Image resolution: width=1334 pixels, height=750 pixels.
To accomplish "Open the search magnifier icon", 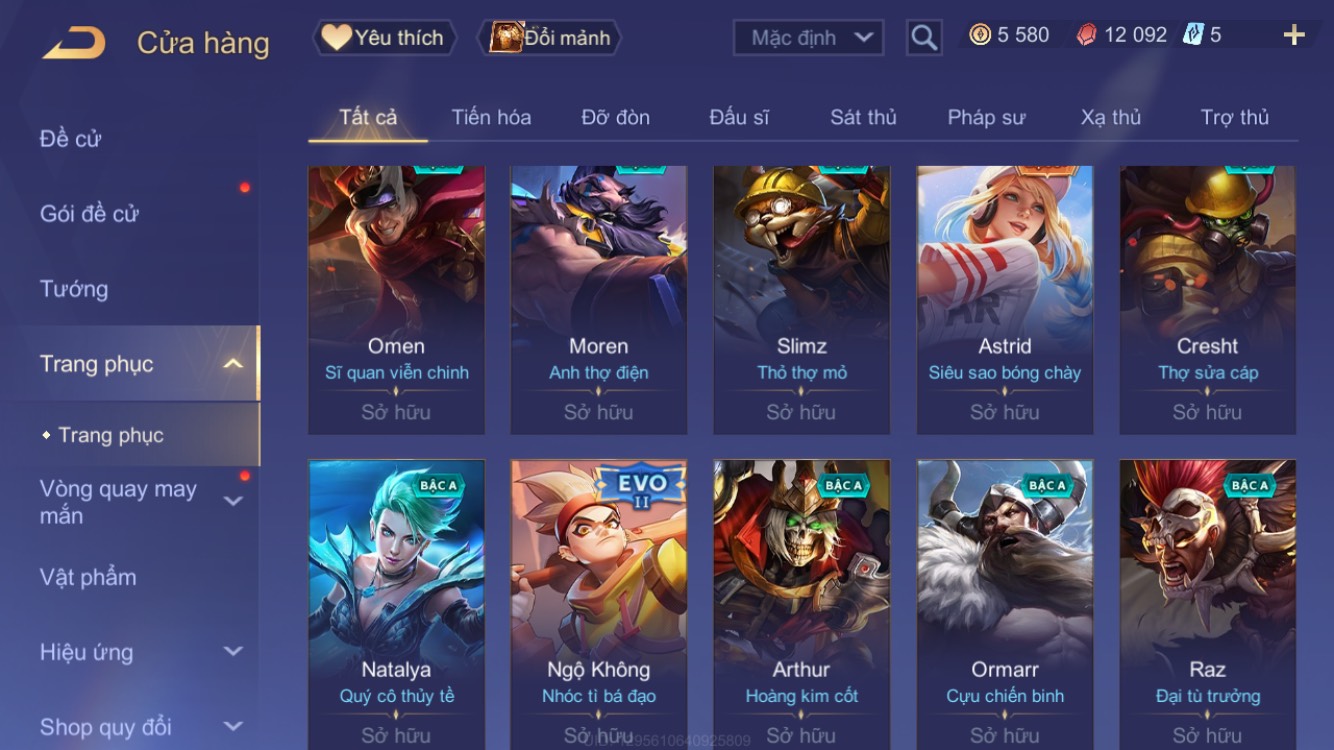I will 924,38.
